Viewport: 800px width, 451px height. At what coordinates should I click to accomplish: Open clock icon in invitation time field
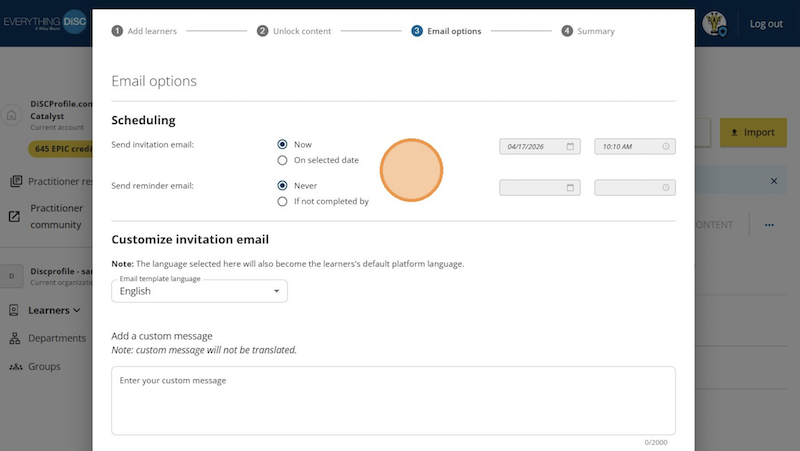point(666,146)
